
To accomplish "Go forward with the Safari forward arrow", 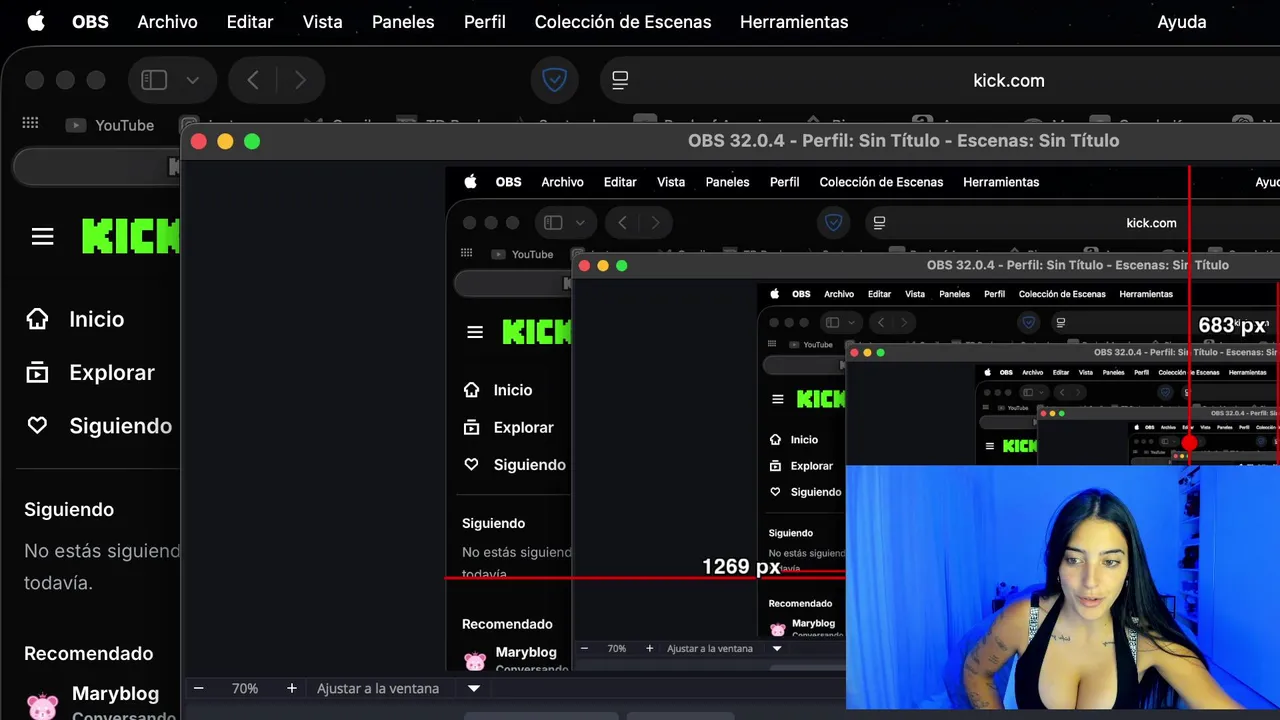I will point(300,80).
